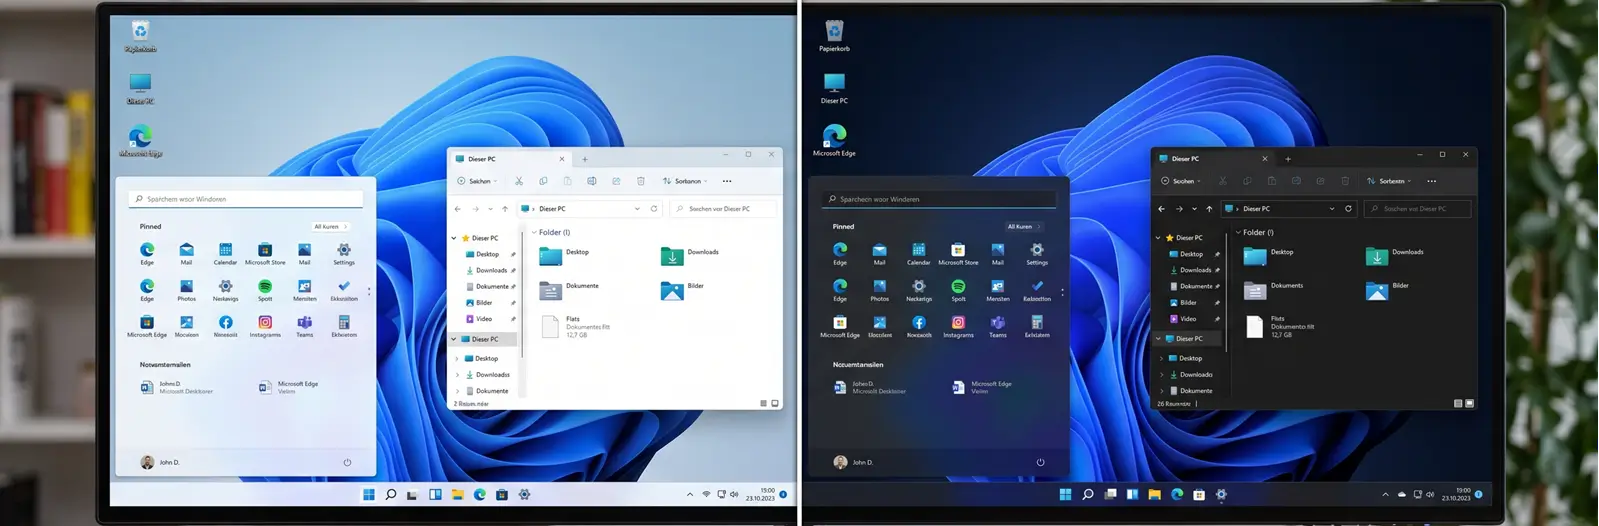Launch Teams from the dark Start menu
The height and width of the screenshot is (526, 1599).
point(997,326)
